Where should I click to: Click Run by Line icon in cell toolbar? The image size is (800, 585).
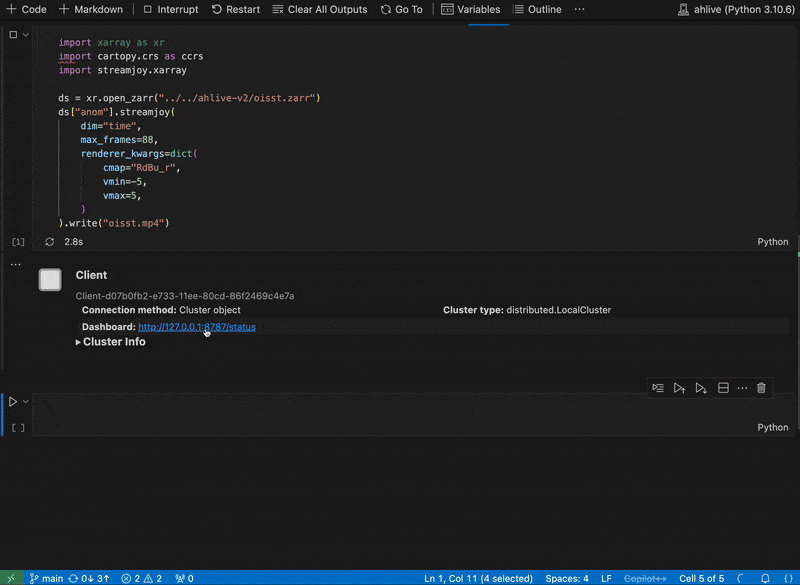point(658,388)
